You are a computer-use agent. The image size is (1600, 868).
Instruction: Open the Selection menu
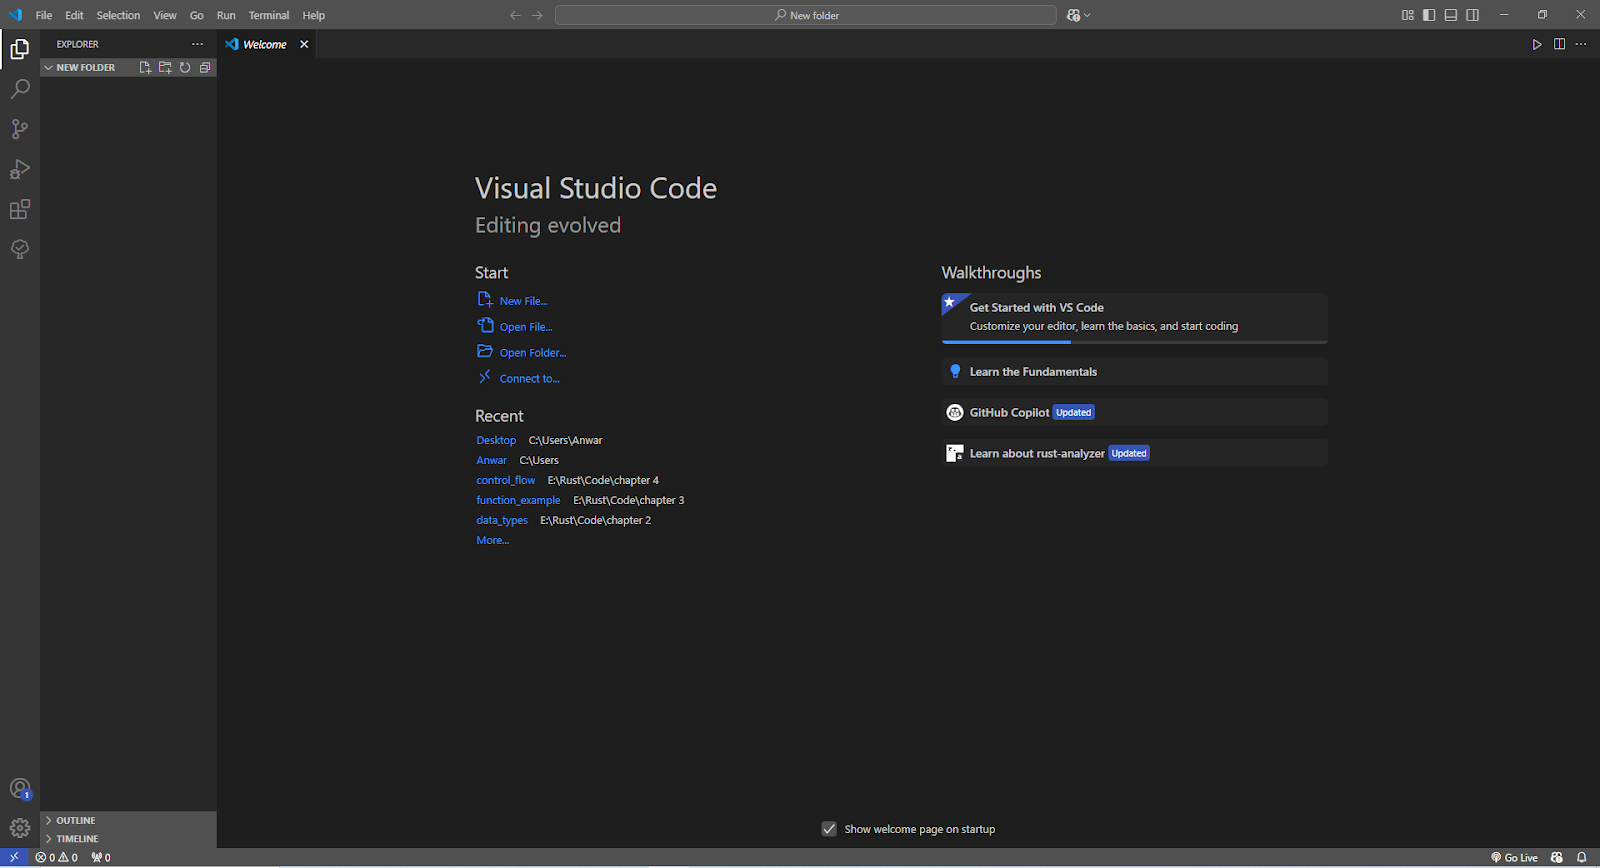(x=118, y=15)
